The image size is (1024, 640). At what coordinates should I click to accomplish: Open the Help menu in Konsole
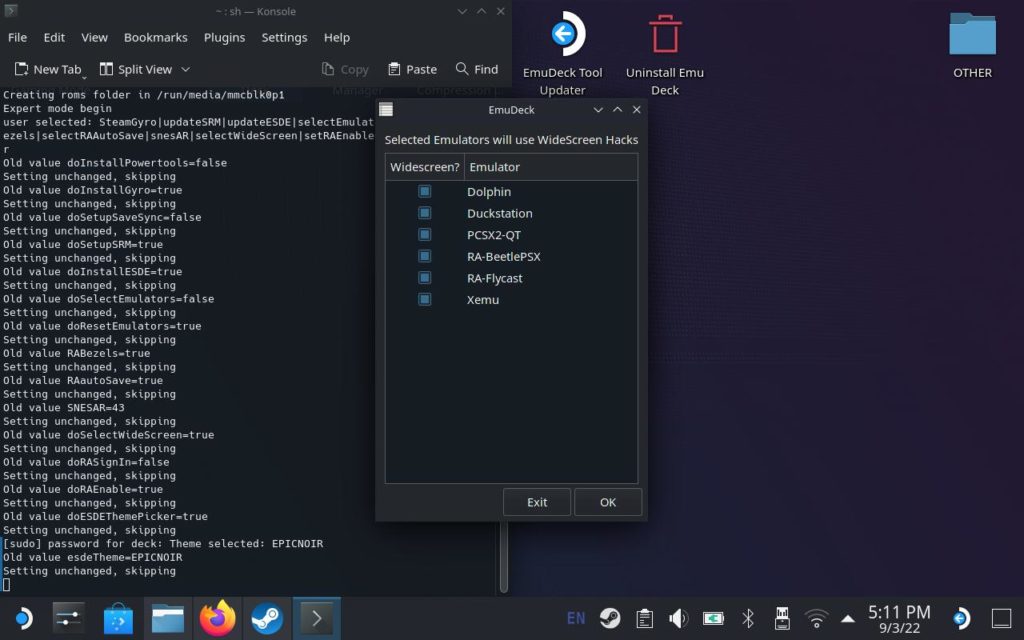[337, 37]
